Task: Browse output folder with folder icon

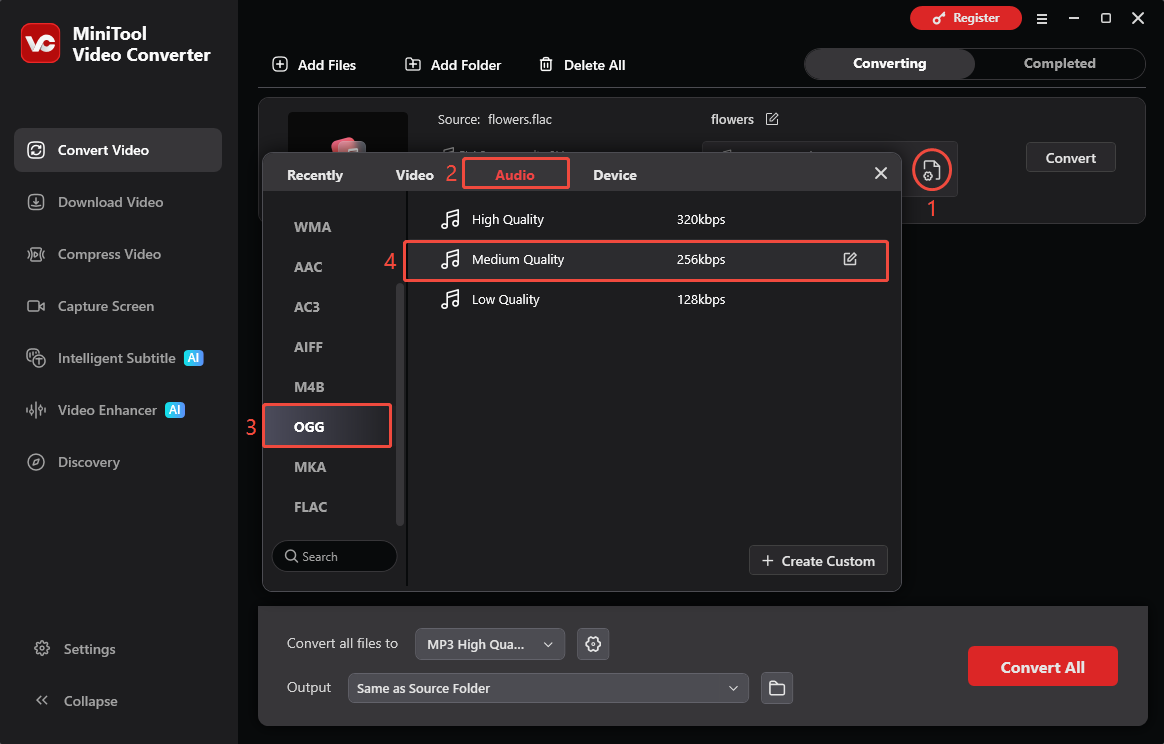Action: (x=776, y=688)
